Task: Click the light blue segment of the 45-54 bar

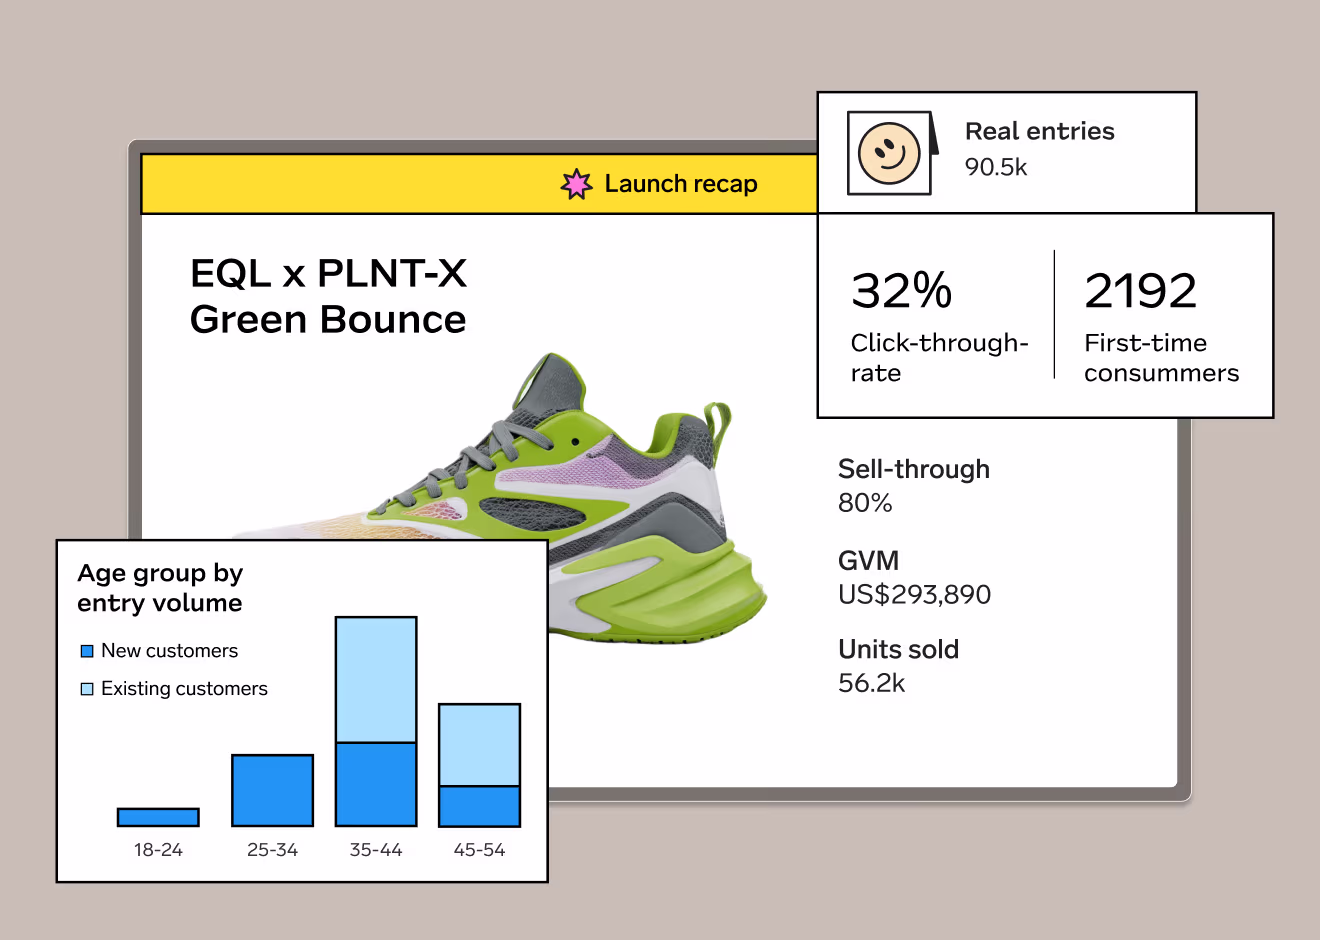Action: 480,745
